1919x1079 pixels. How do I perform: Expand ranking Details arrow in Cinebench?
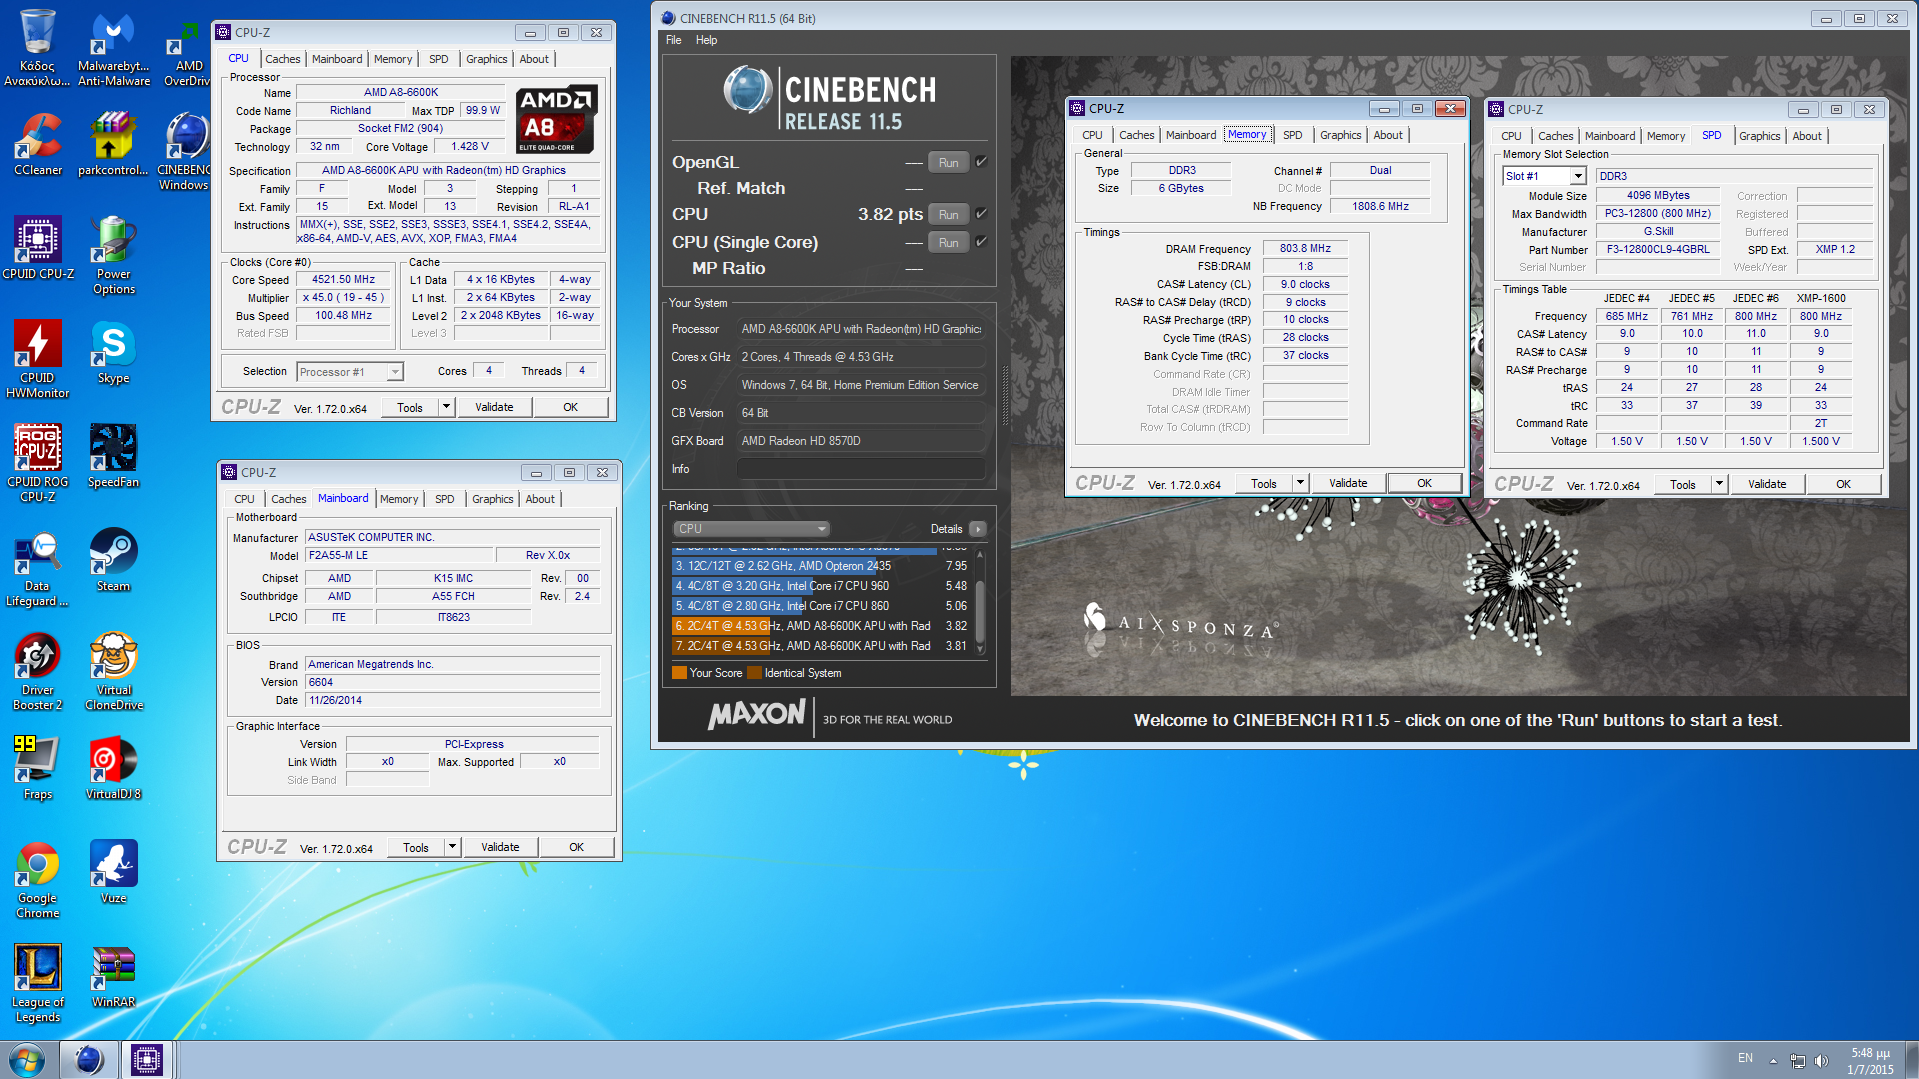[978, 529]
